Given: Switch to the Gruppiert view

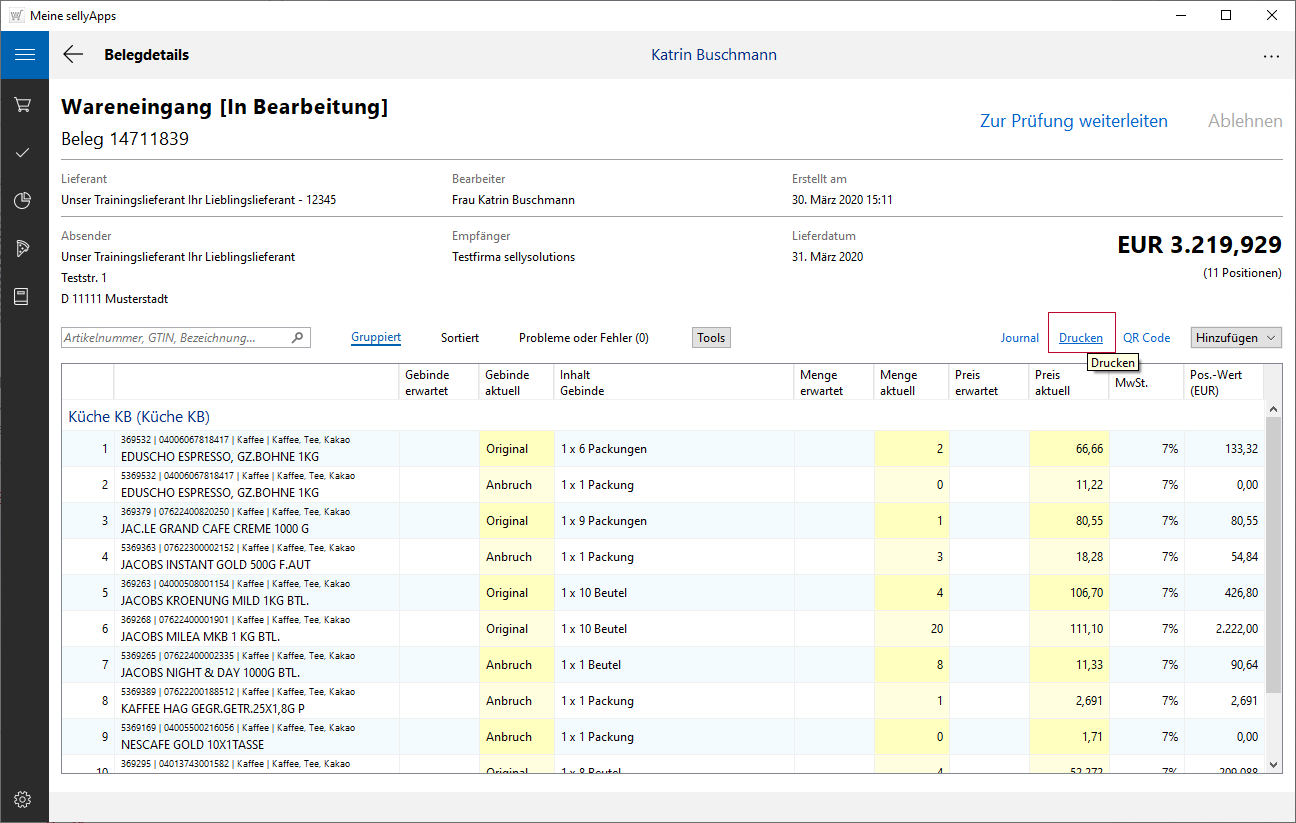Looking at the screenshot, I should [x=376, y=338].
